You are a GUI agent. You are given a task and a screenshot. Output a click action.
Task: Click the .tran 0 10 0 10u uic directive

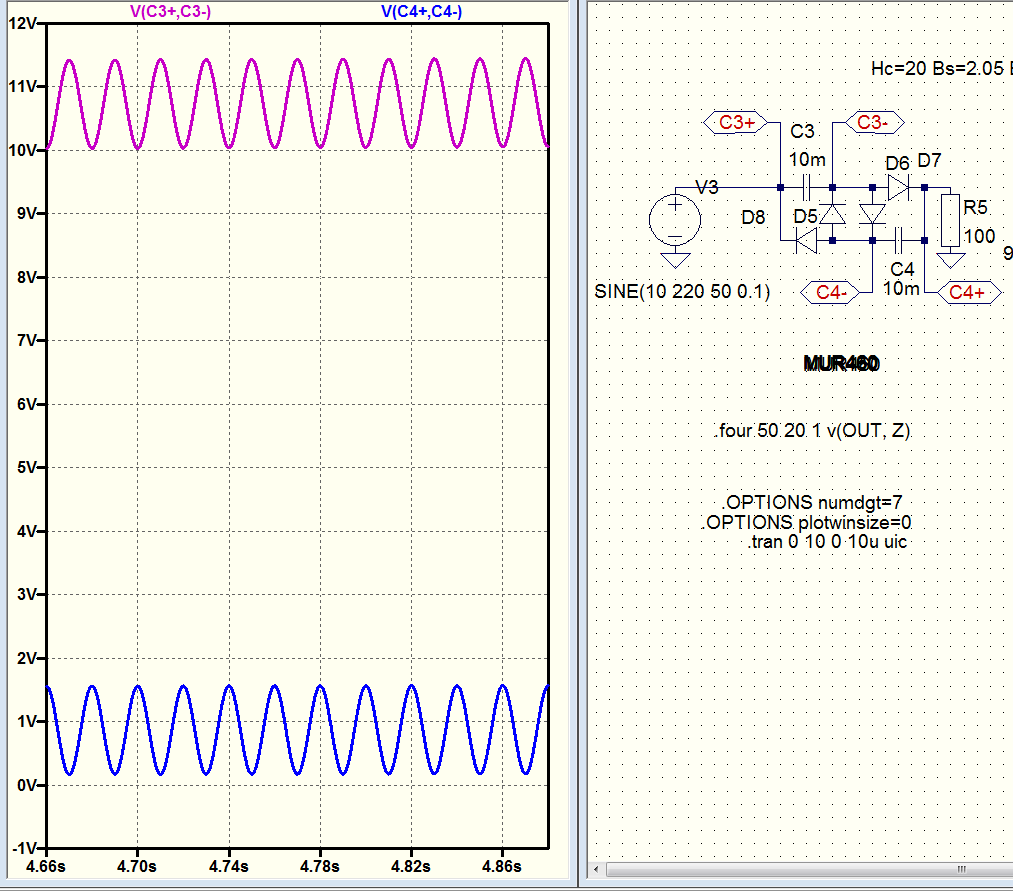(x=828, y=541)
